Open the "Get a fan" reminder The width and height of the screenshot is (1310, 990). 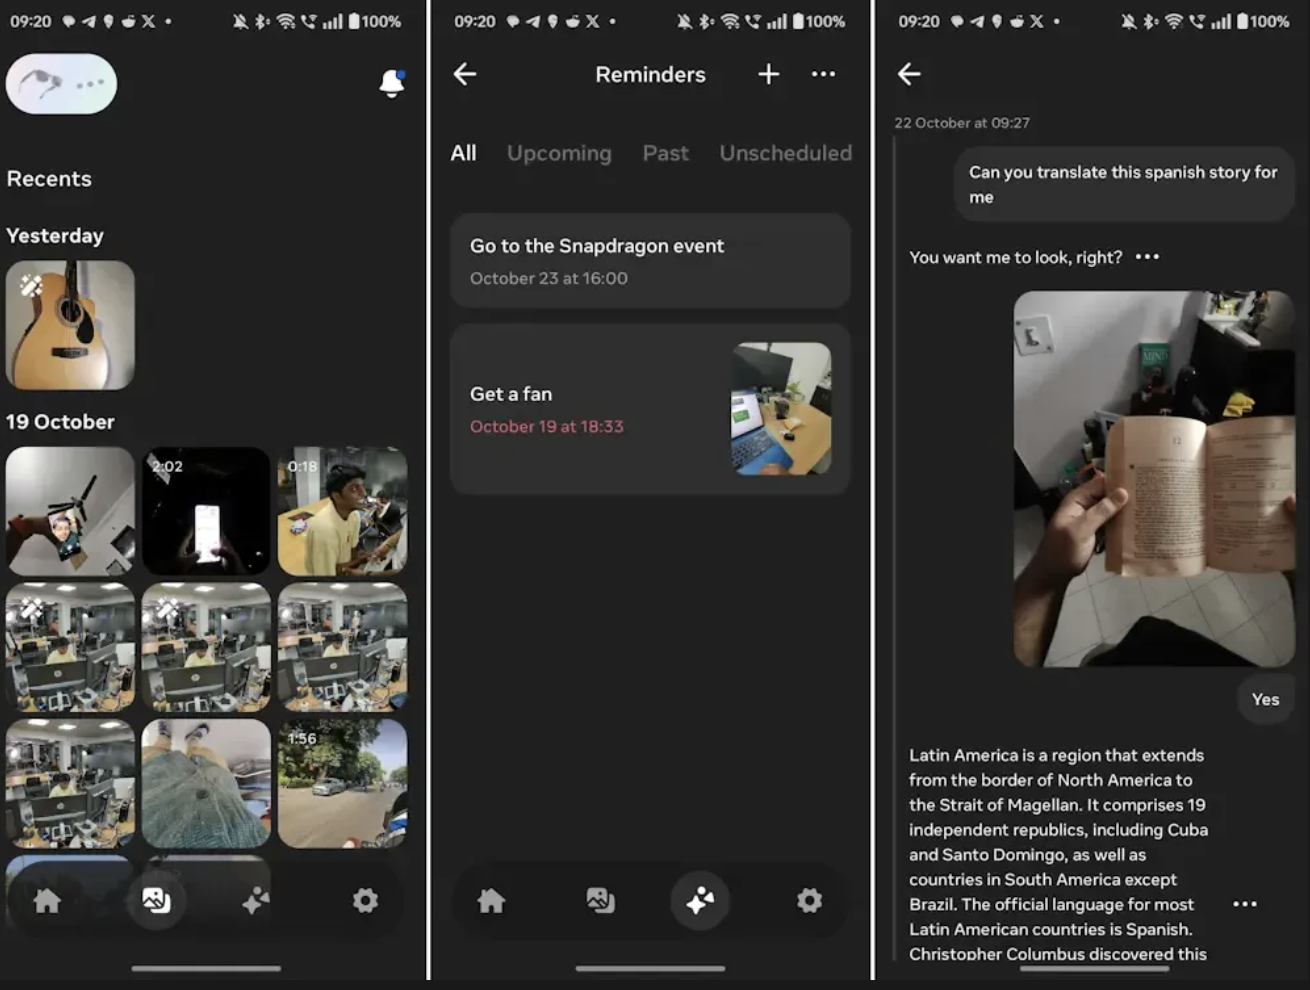click(x=650, y=409)
